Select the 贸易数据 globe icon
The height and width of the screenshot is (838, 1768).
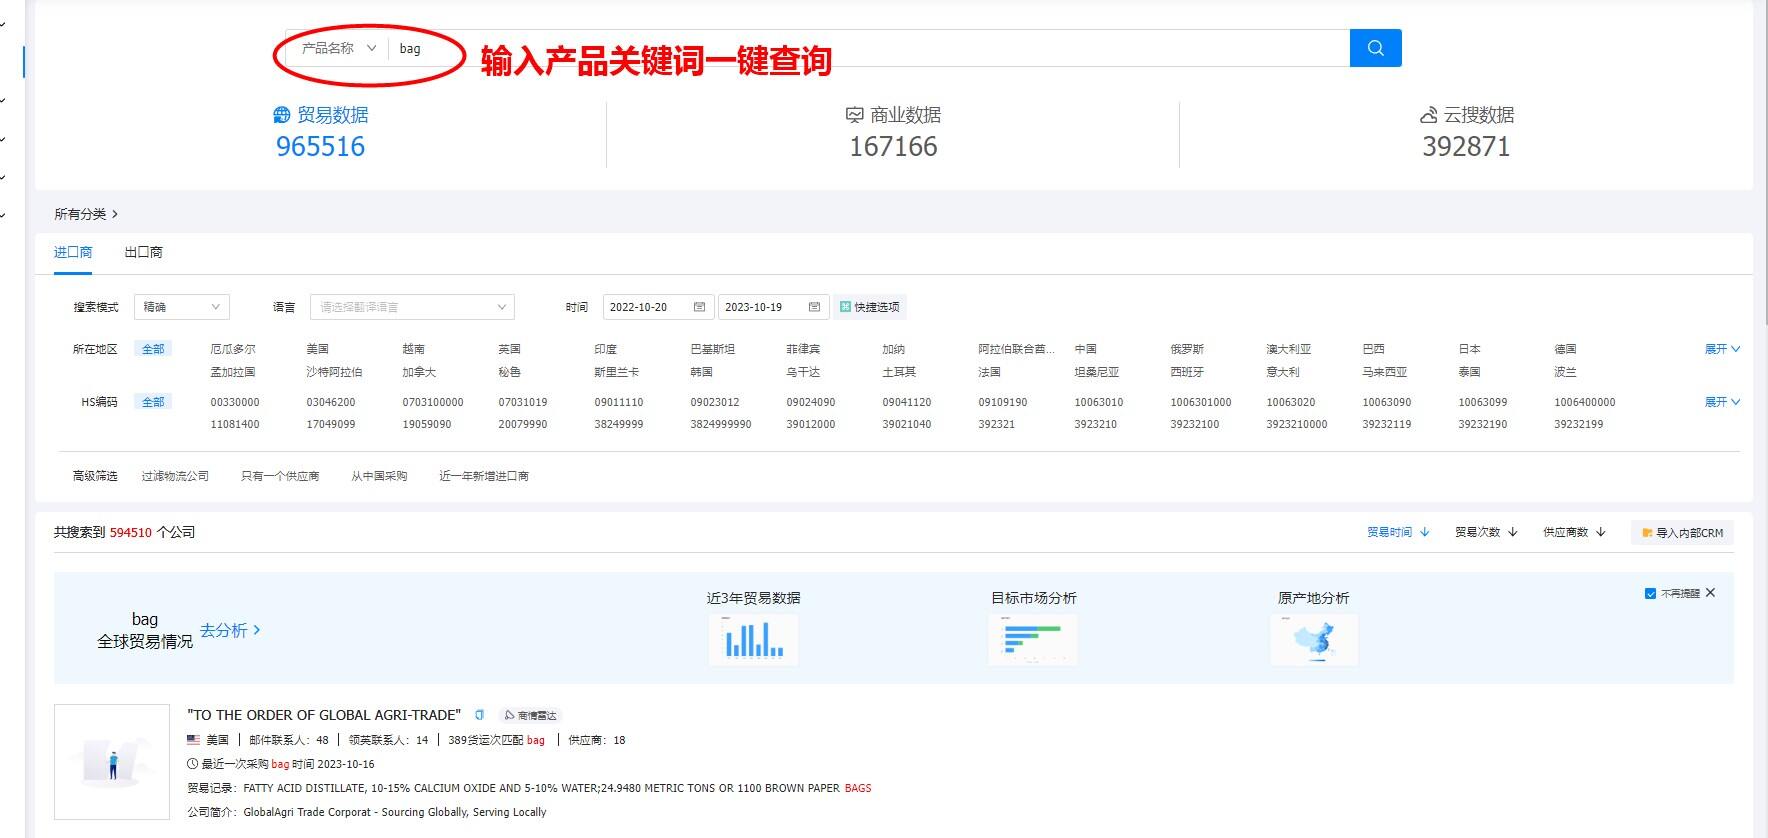click(282, 115)
